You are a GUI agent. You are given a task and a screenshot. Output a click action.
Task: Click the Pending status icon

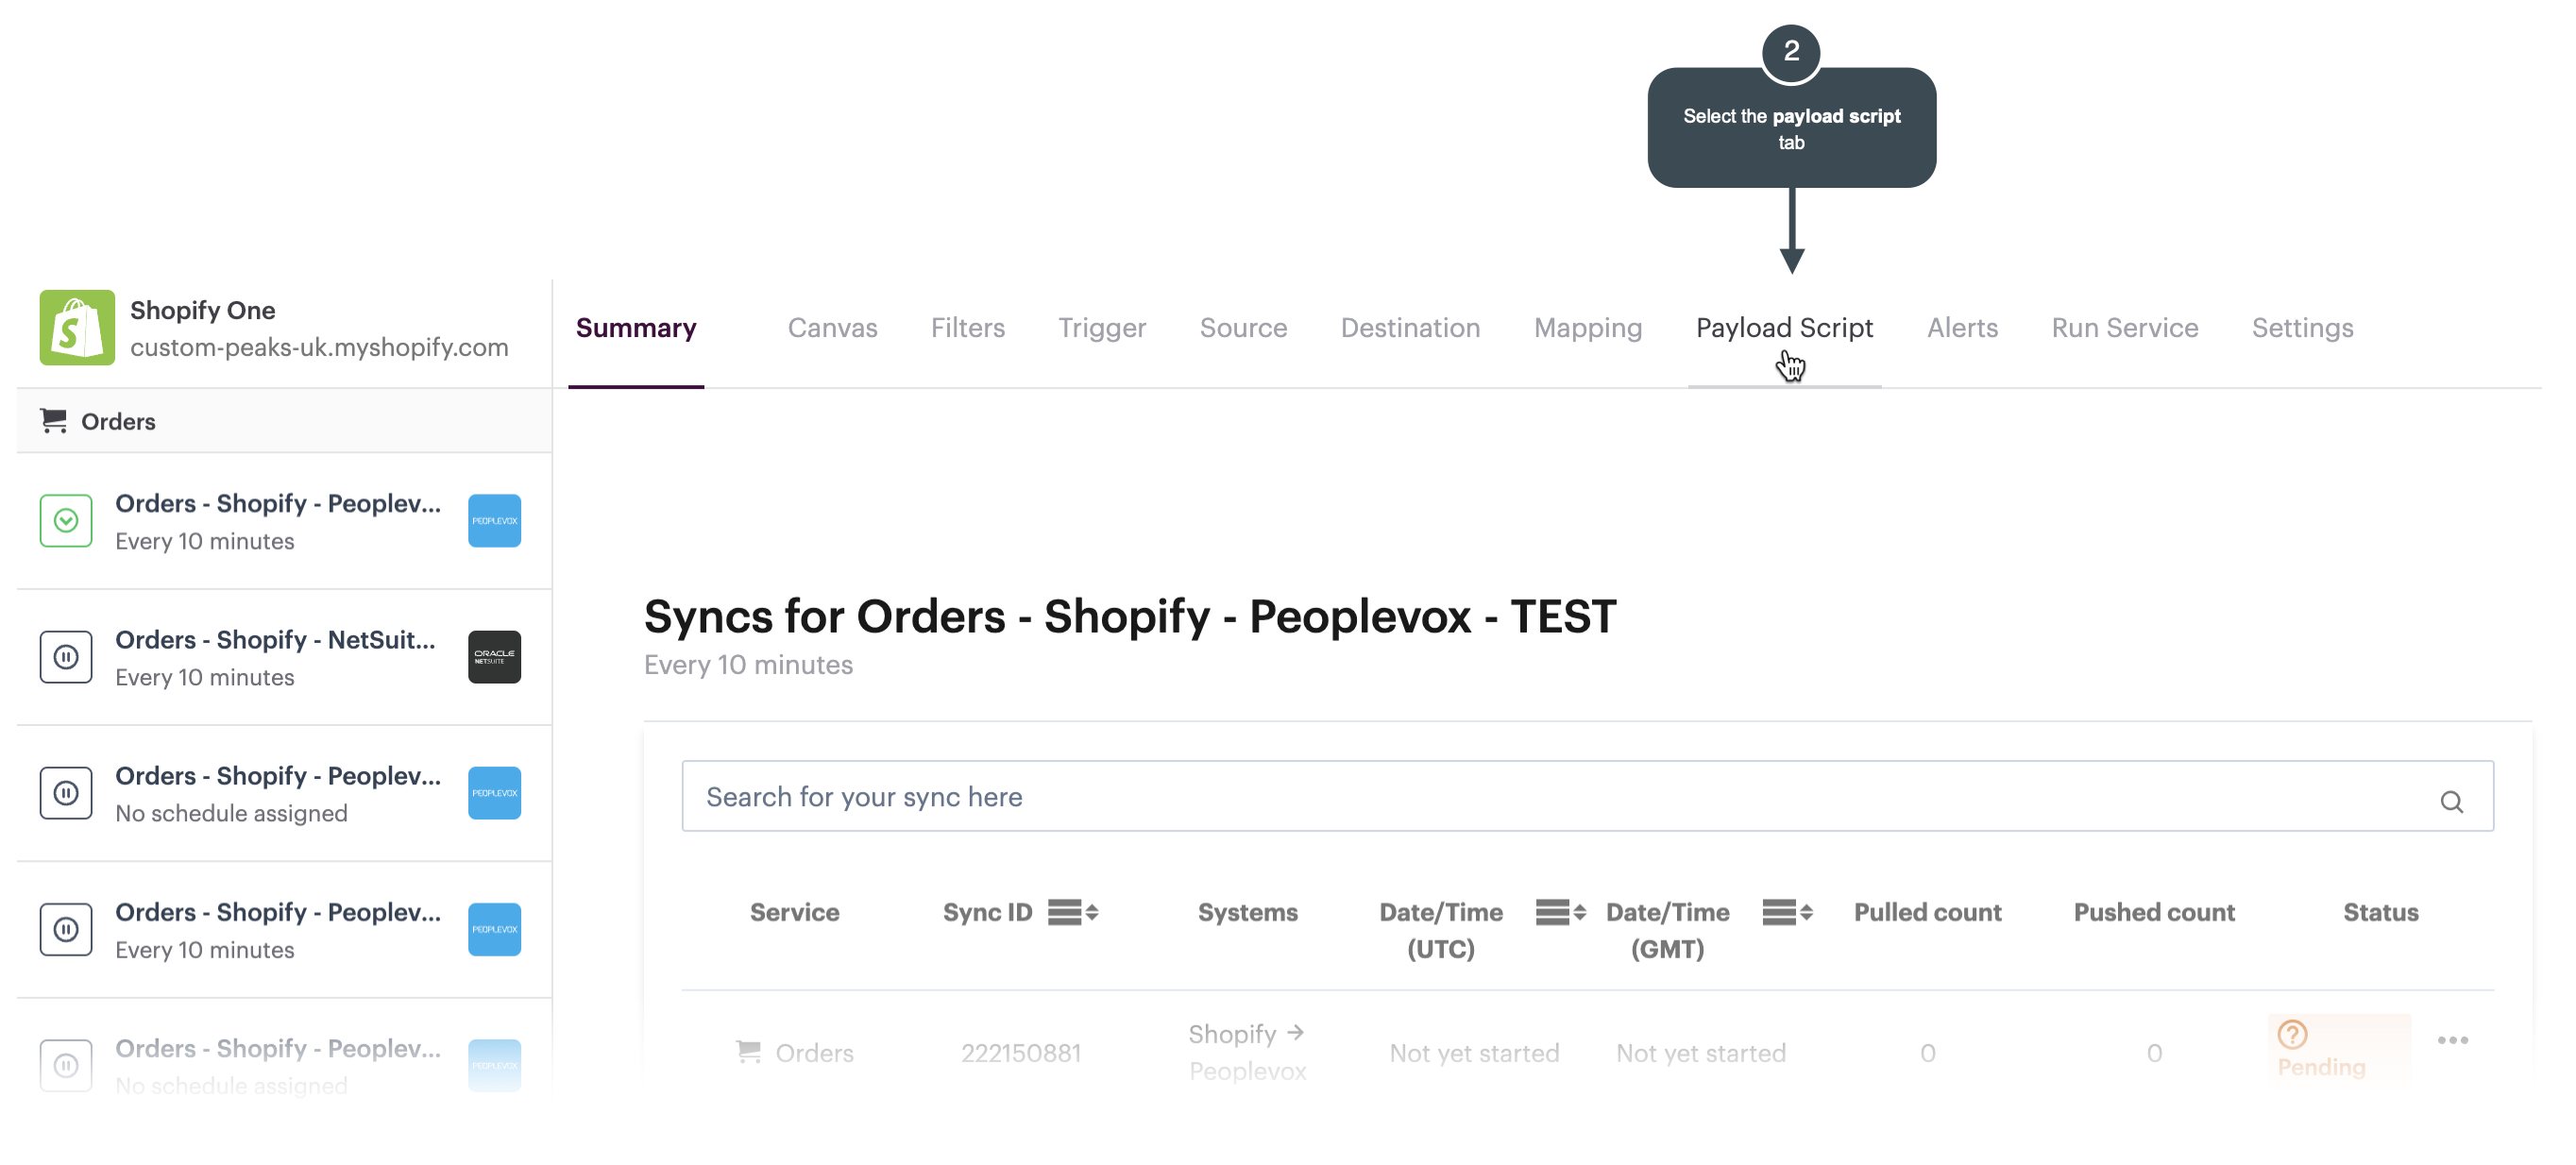[2292, 1033]
